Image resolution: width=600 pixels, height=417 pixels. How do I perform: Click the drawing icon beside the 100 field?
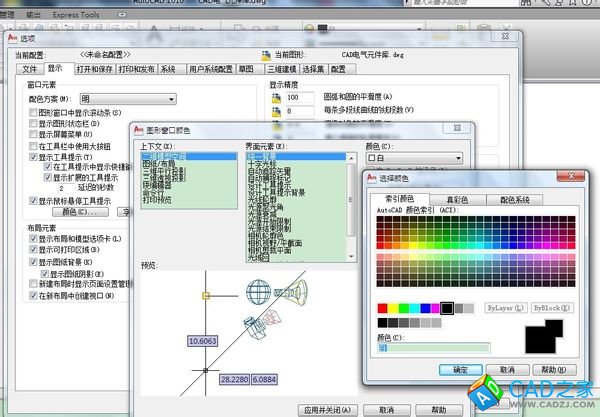coord(276,97)
